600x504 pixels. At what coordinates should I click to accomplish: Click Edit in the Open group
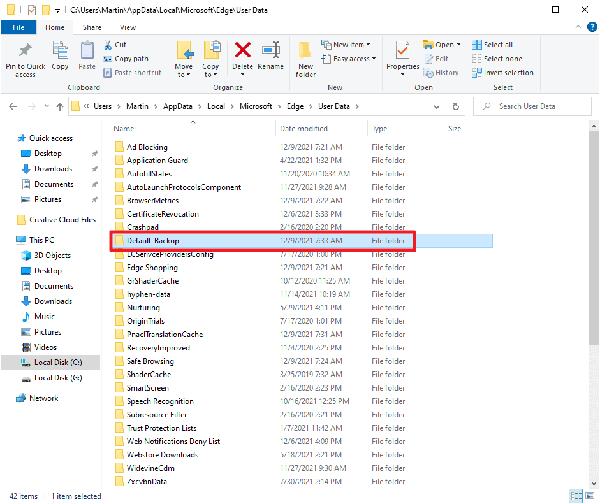coord(436,59)
